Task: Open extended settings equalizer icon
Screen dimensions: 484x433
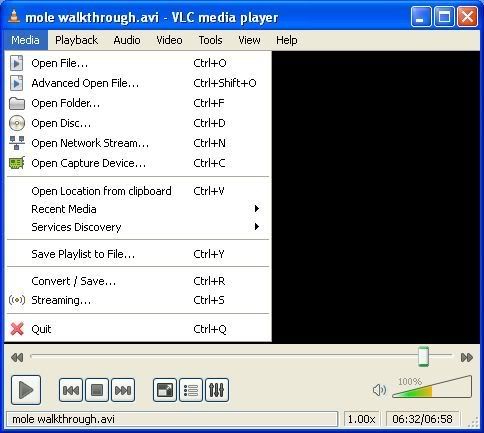Action: pos(217,390)
